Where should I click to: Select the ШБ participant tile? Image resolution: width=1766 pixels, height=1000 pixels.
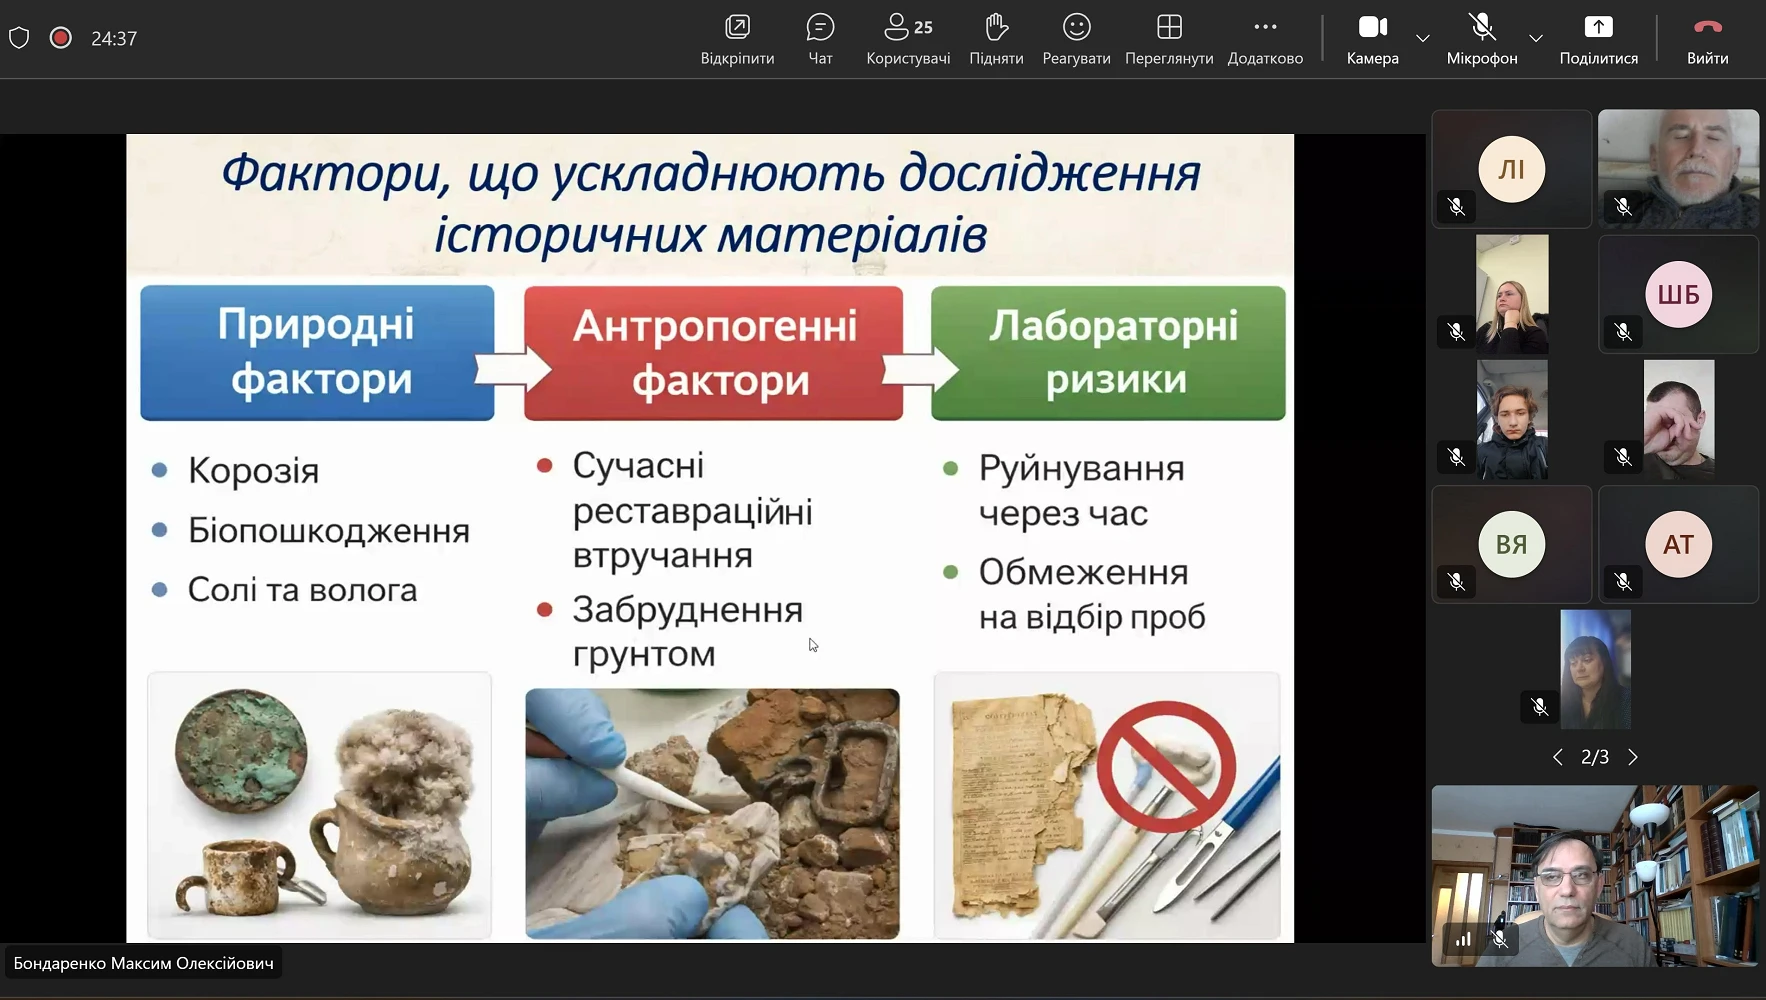tap(1678, 294)
